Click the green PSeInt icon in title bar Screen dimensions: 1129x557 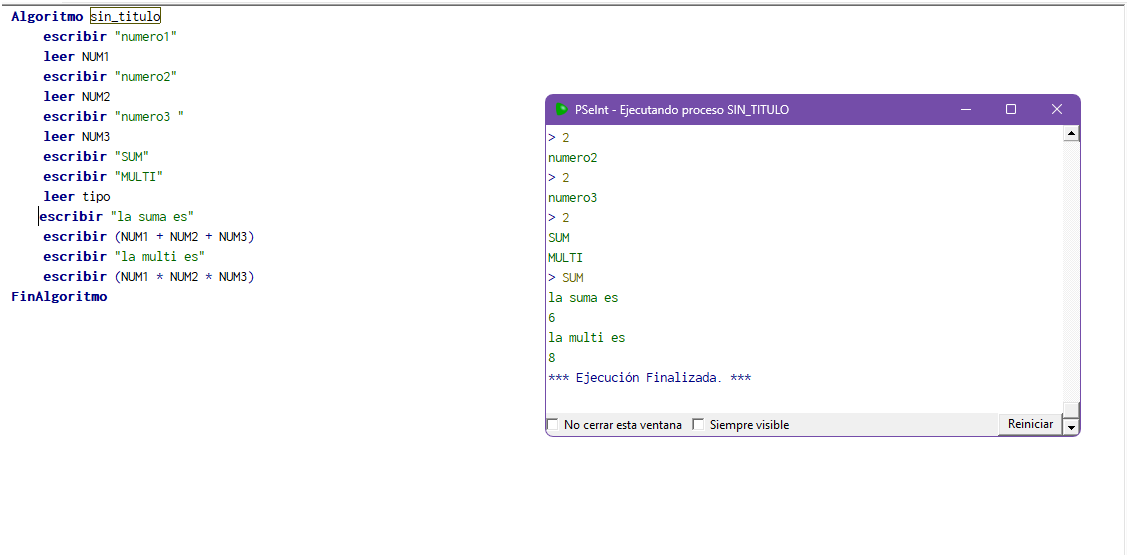562,110
